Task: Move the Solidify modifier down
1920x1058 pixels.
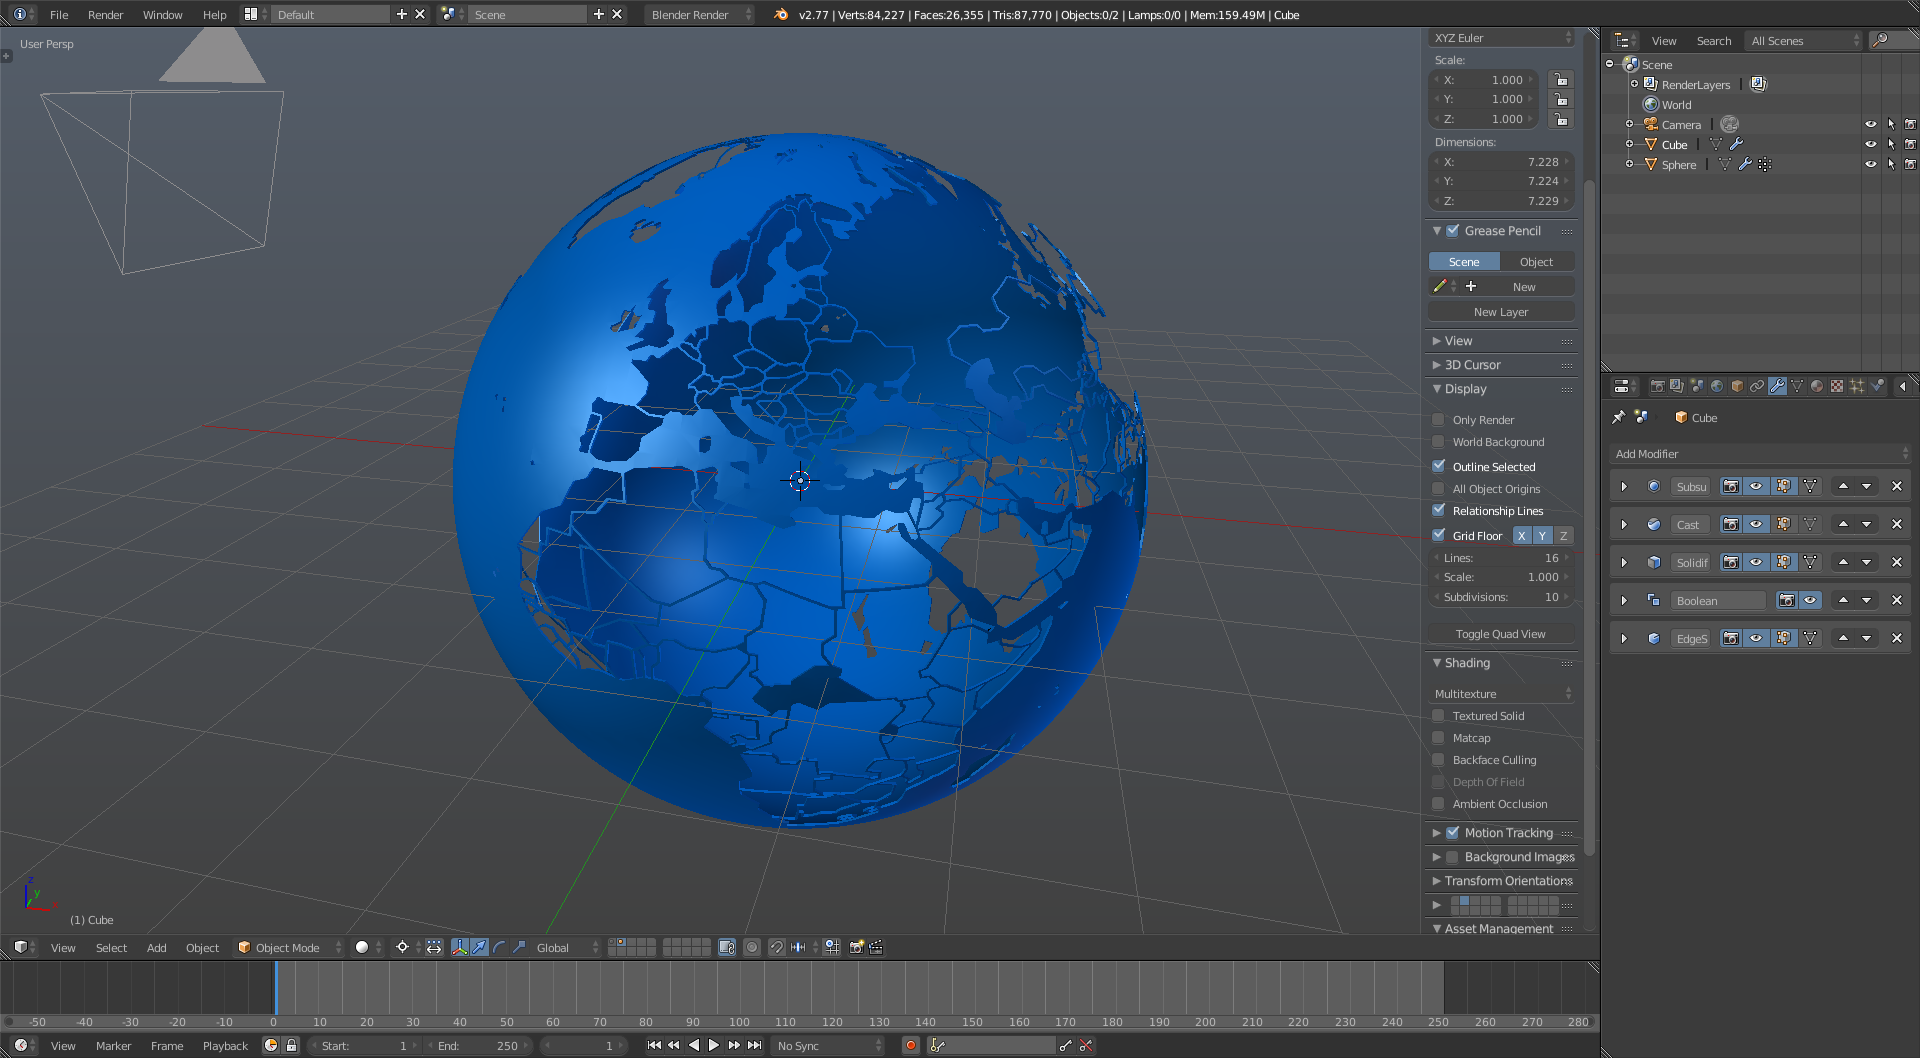Action: pyautogui.click(x=1866, y=562)
